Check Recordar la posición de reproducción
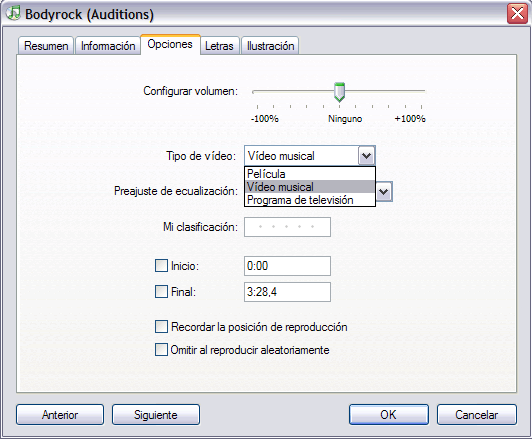 coord(161,327)
